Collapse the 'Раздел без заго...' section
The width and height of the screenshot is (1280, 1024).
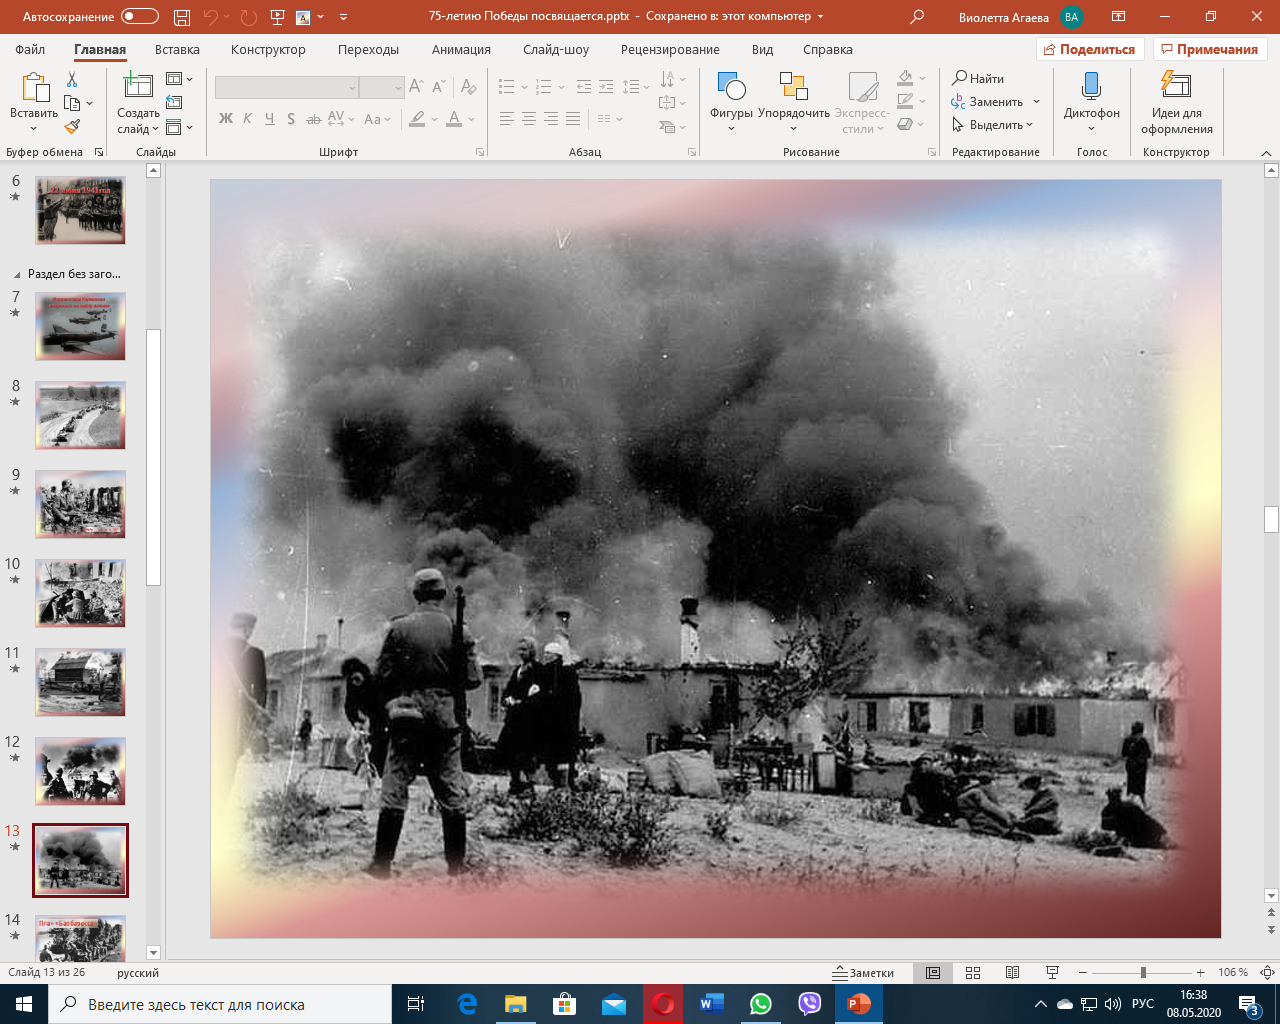coord(17,274)
